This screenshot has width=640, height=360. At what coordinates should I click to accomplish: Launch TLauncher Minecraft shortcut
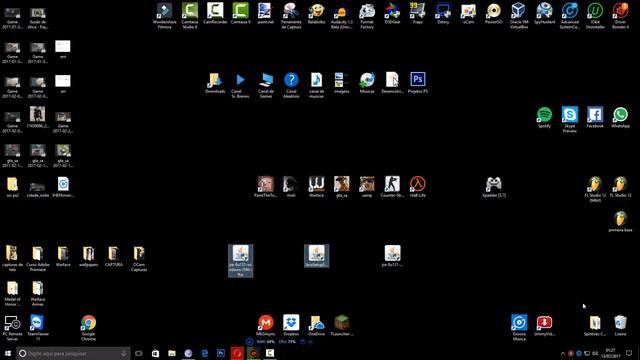[x=342, y=325]
